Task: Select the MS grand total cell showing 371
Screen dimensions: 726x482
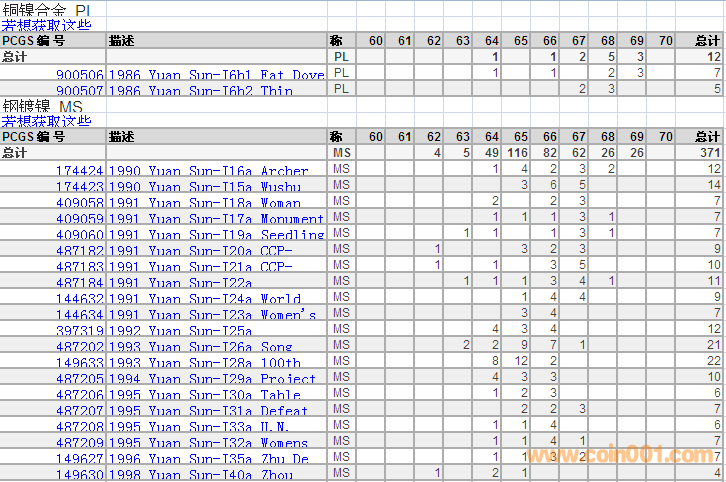Action: (x=708, y=153)
